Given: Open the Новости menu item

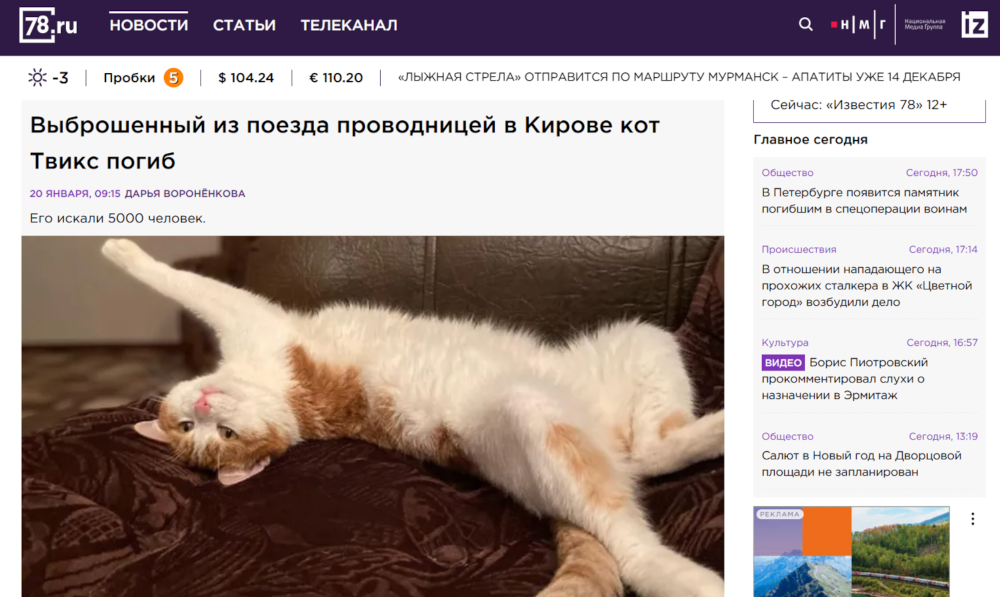Looking at the screenshot, I should (x=149, y=25).
